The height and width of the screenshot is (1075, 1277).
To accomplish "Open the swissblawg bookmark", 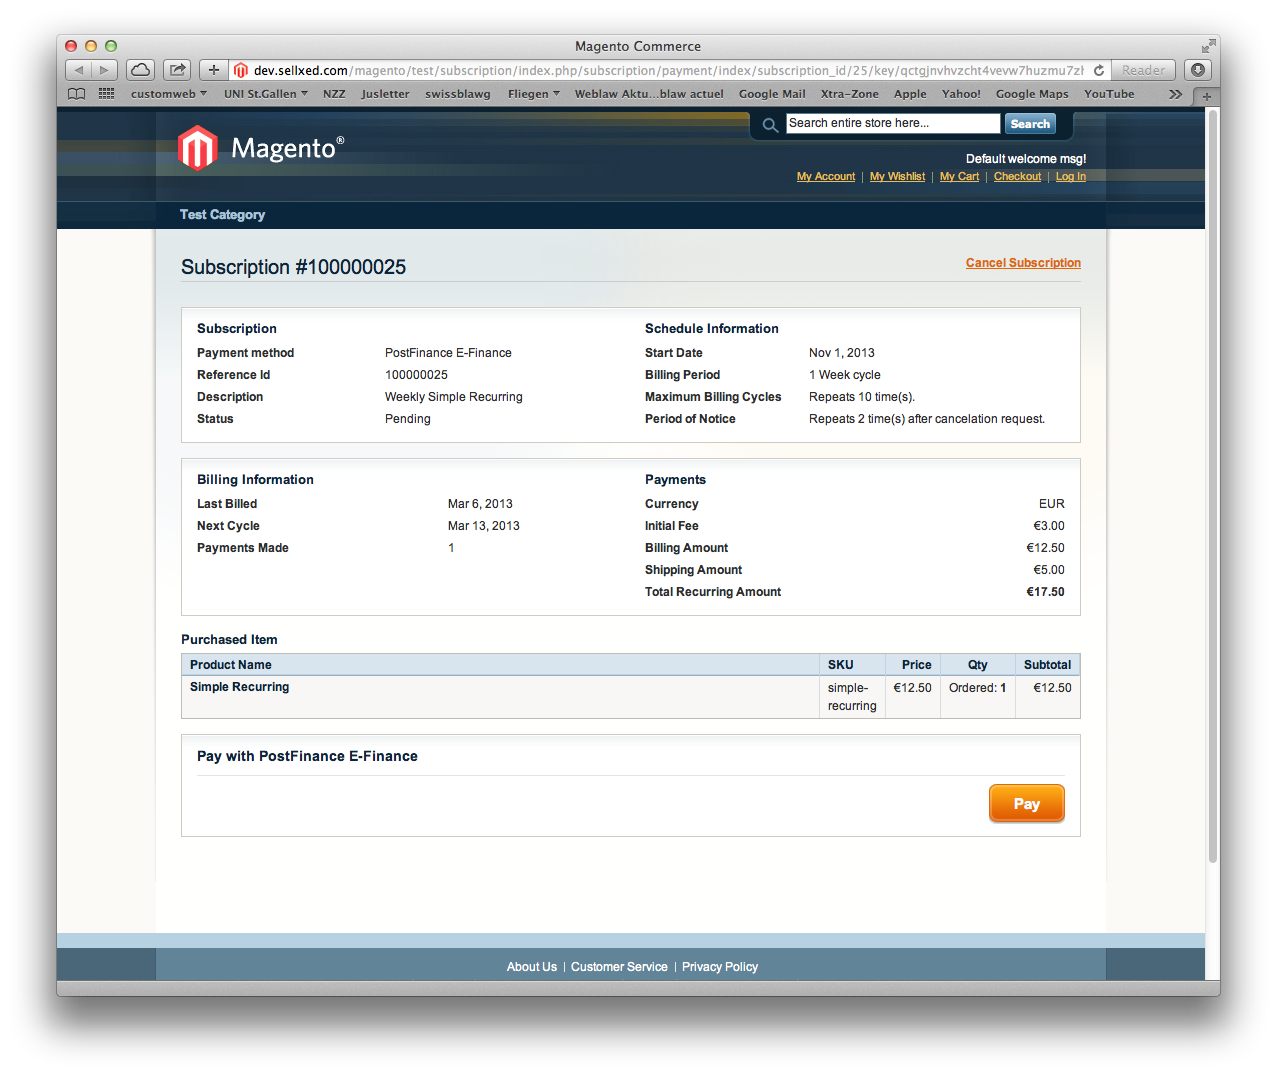I will 458,94.
